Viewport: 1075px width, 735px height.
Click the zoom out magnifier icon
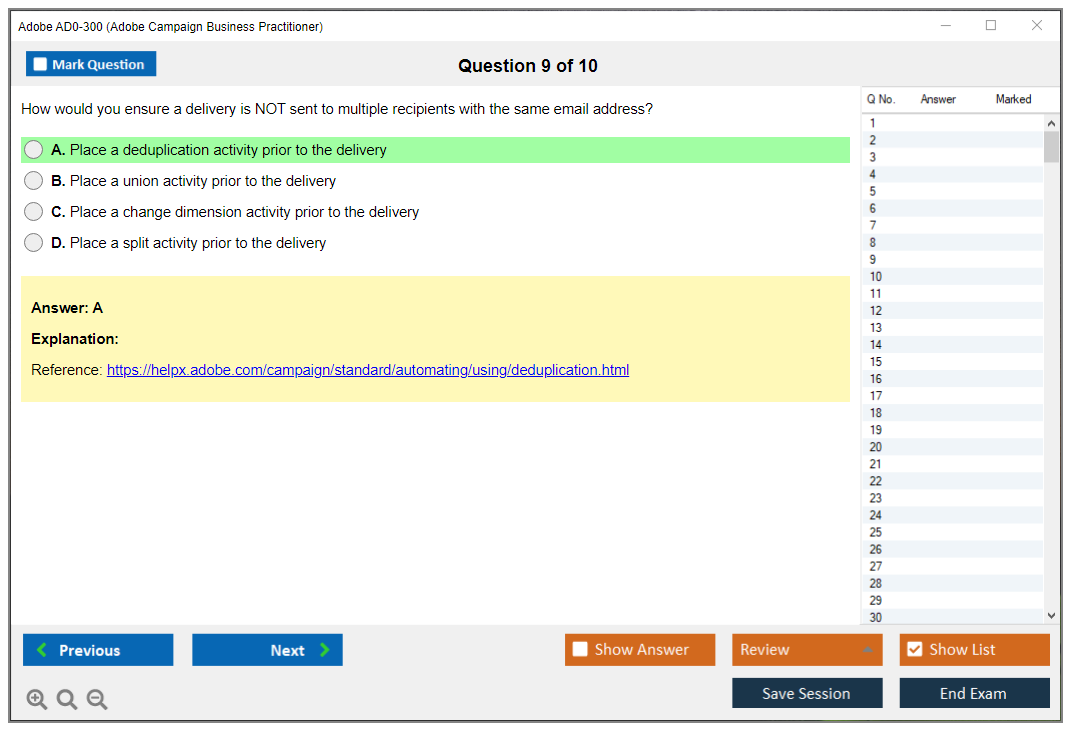click(97, 700)
